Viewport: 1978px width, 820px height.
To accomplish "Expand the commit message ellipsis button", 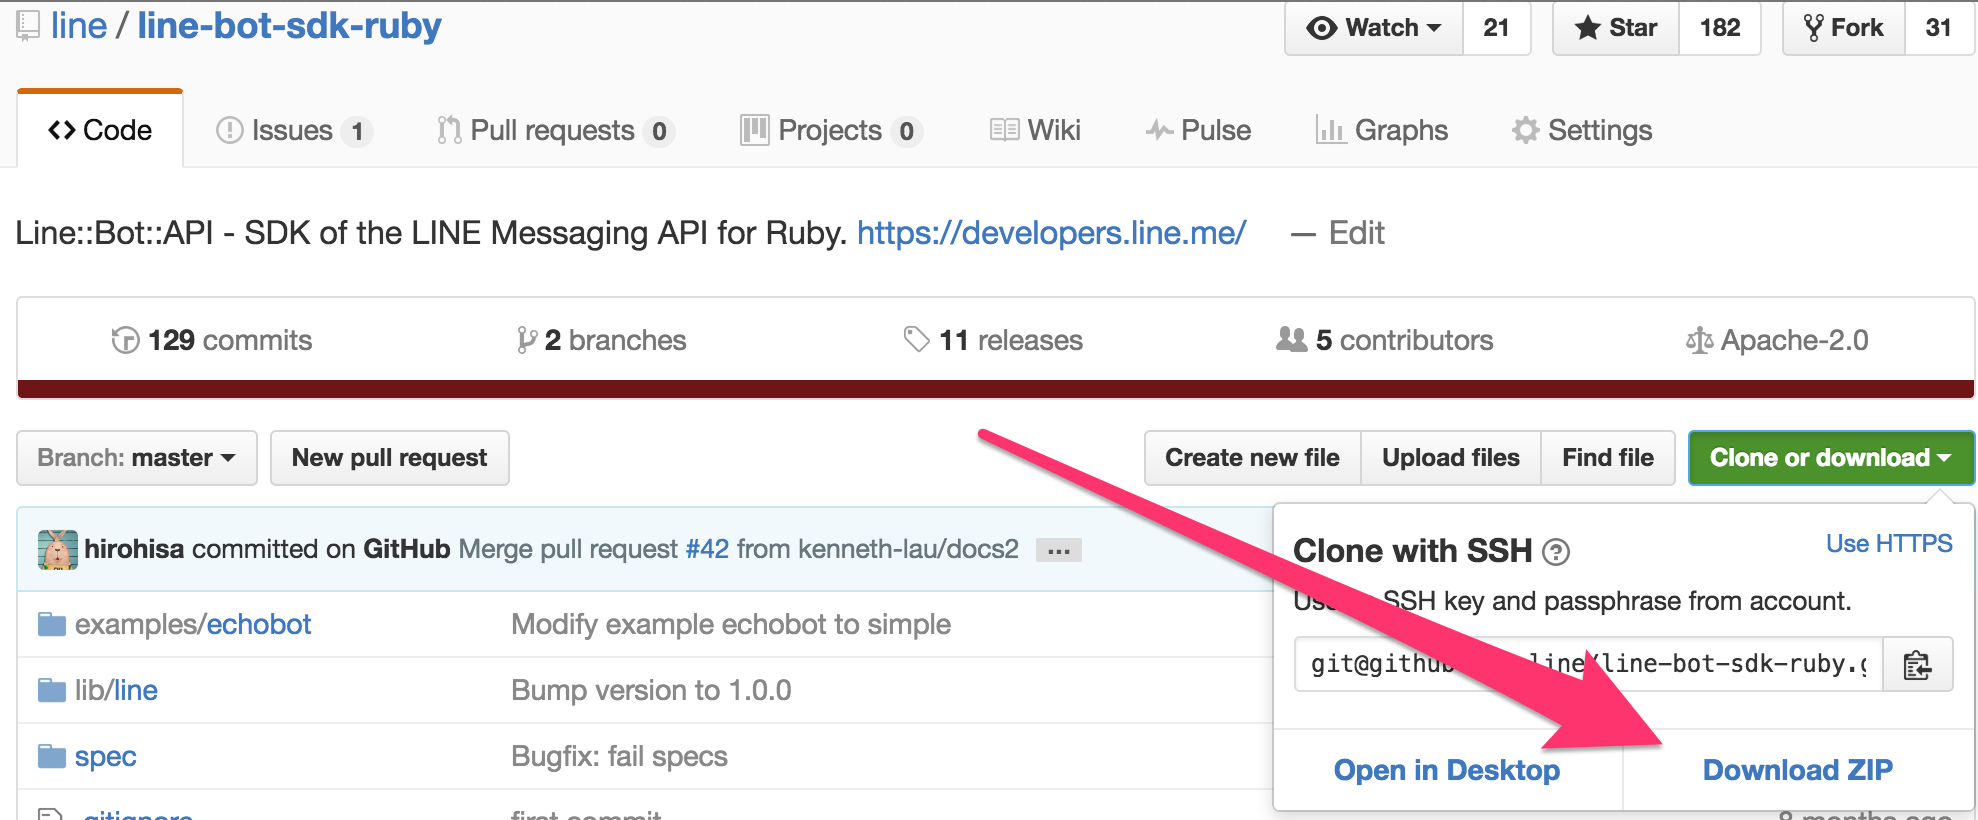I will pyautogui.click(x=1058, y=551).
